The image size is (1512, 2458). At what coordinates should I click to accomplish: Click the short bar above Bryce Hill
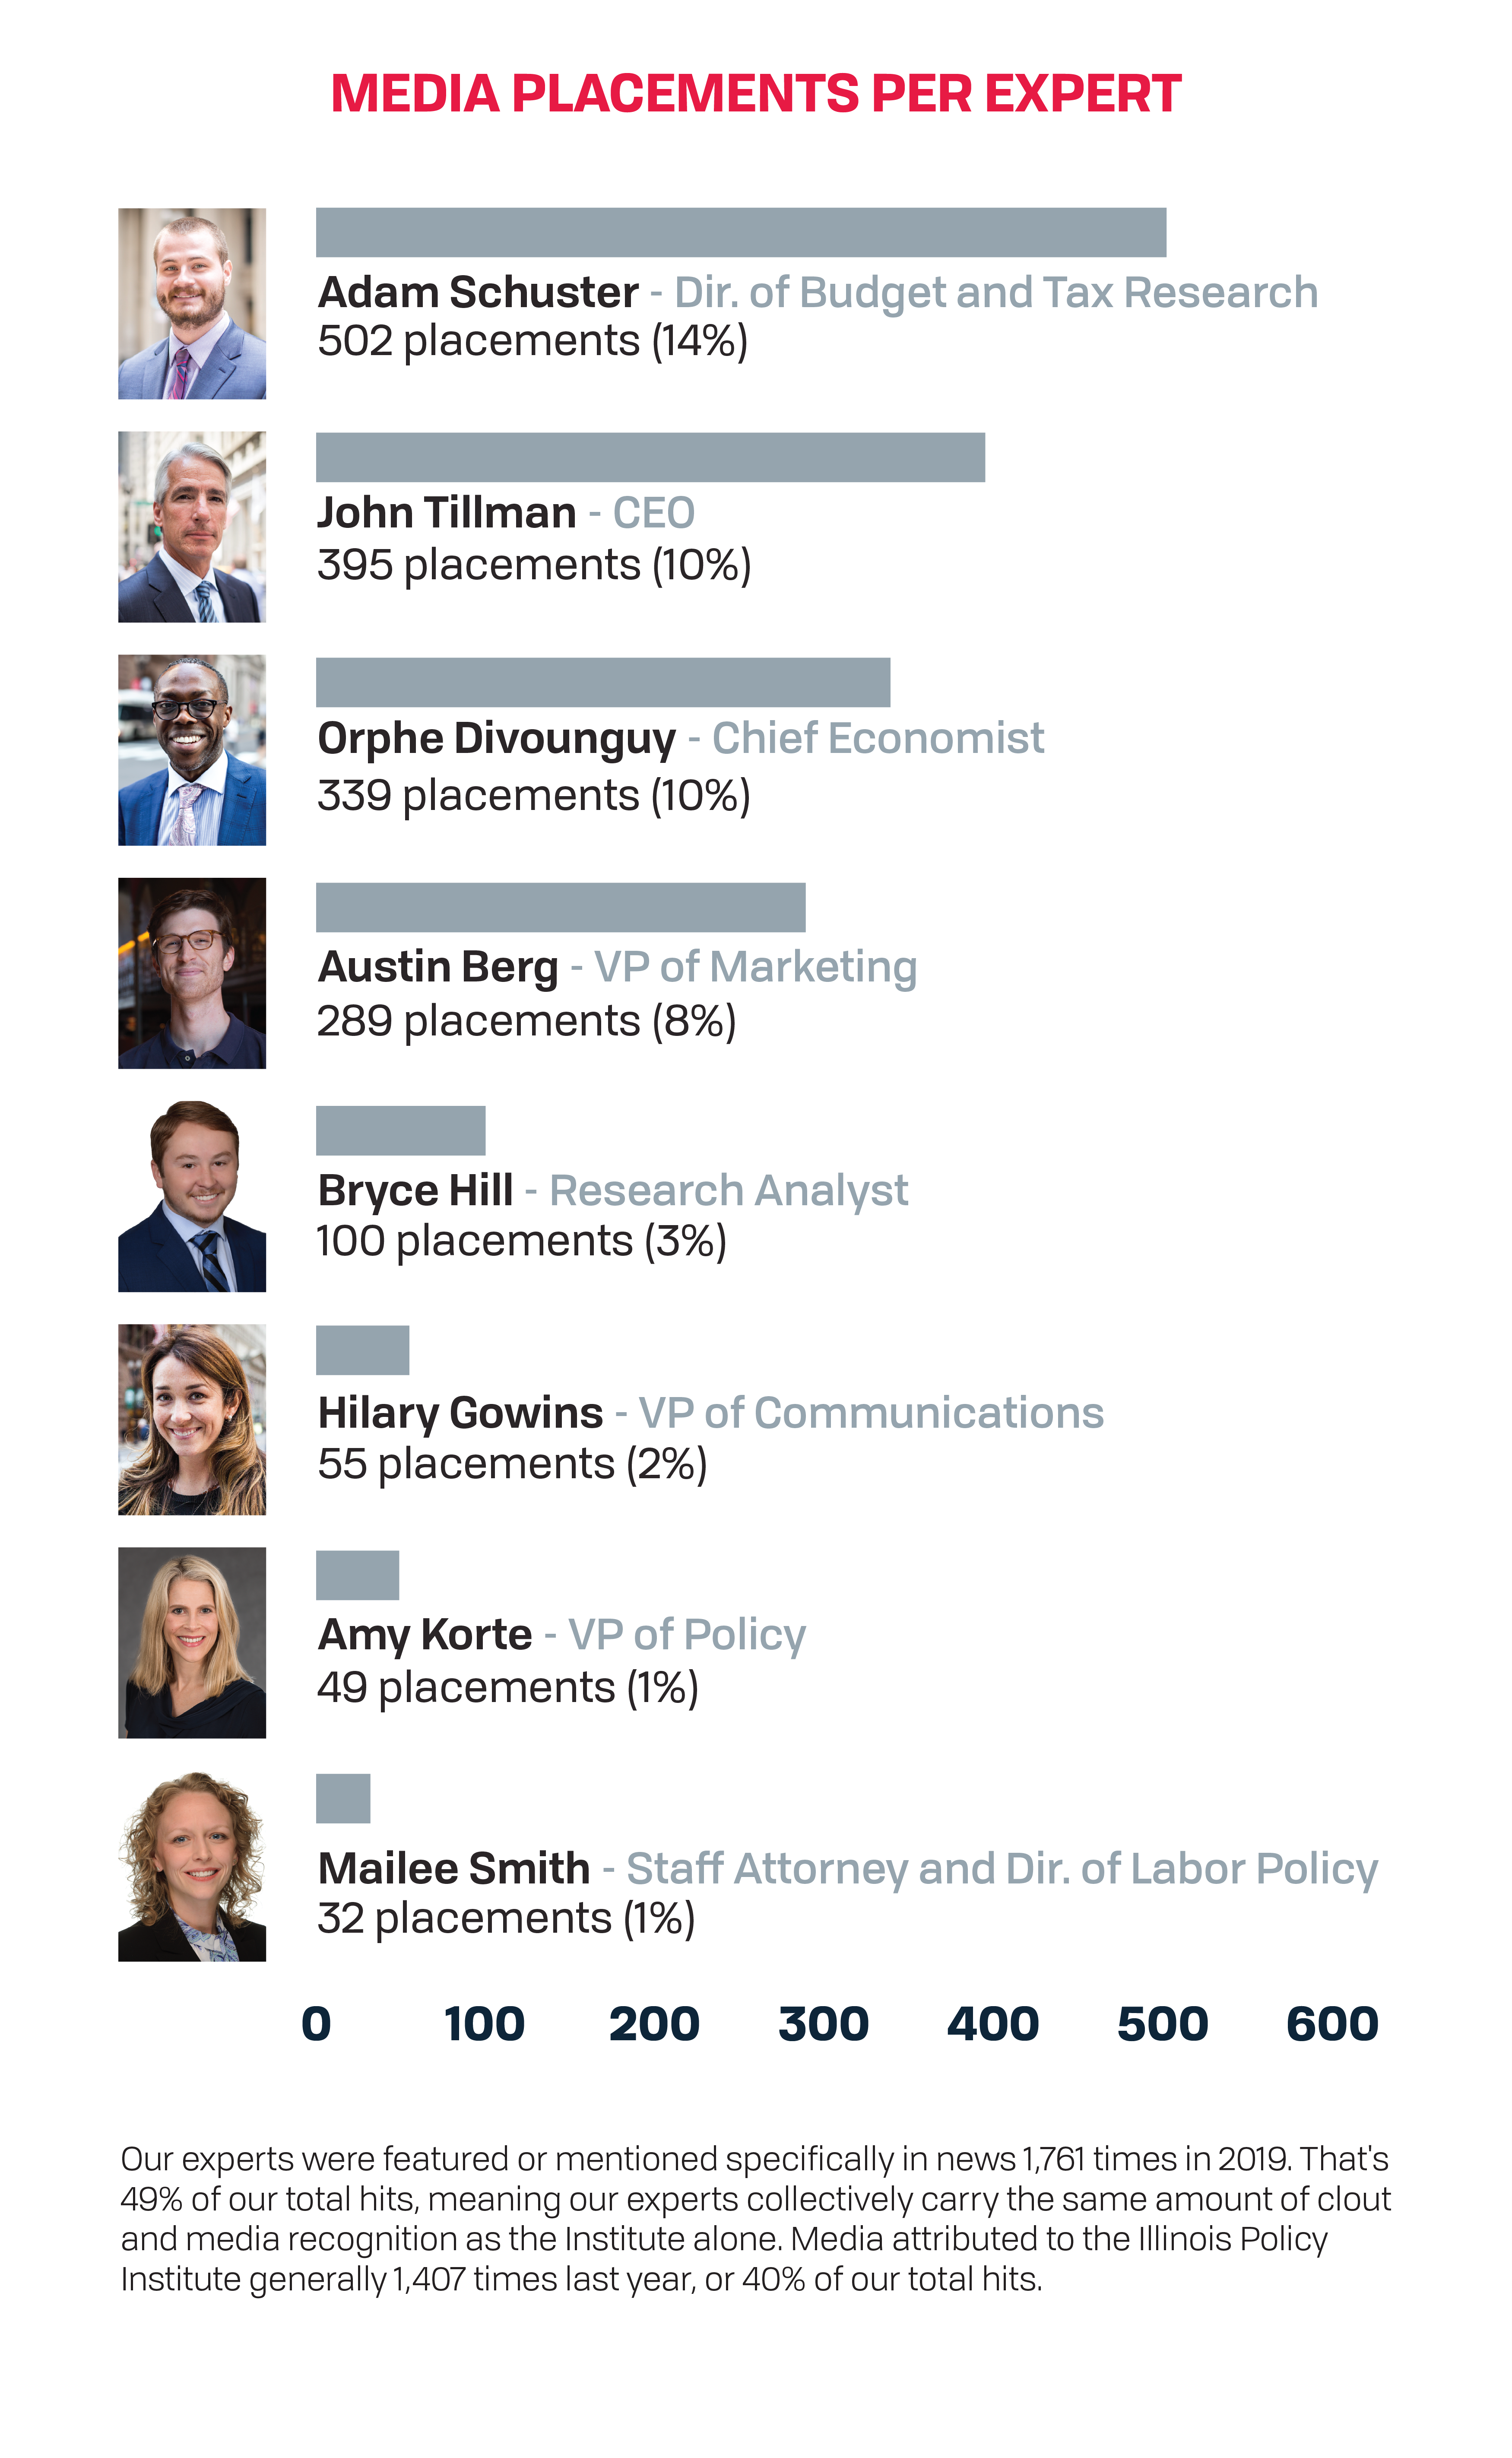pyautogui.click(x=401, y=1130)
